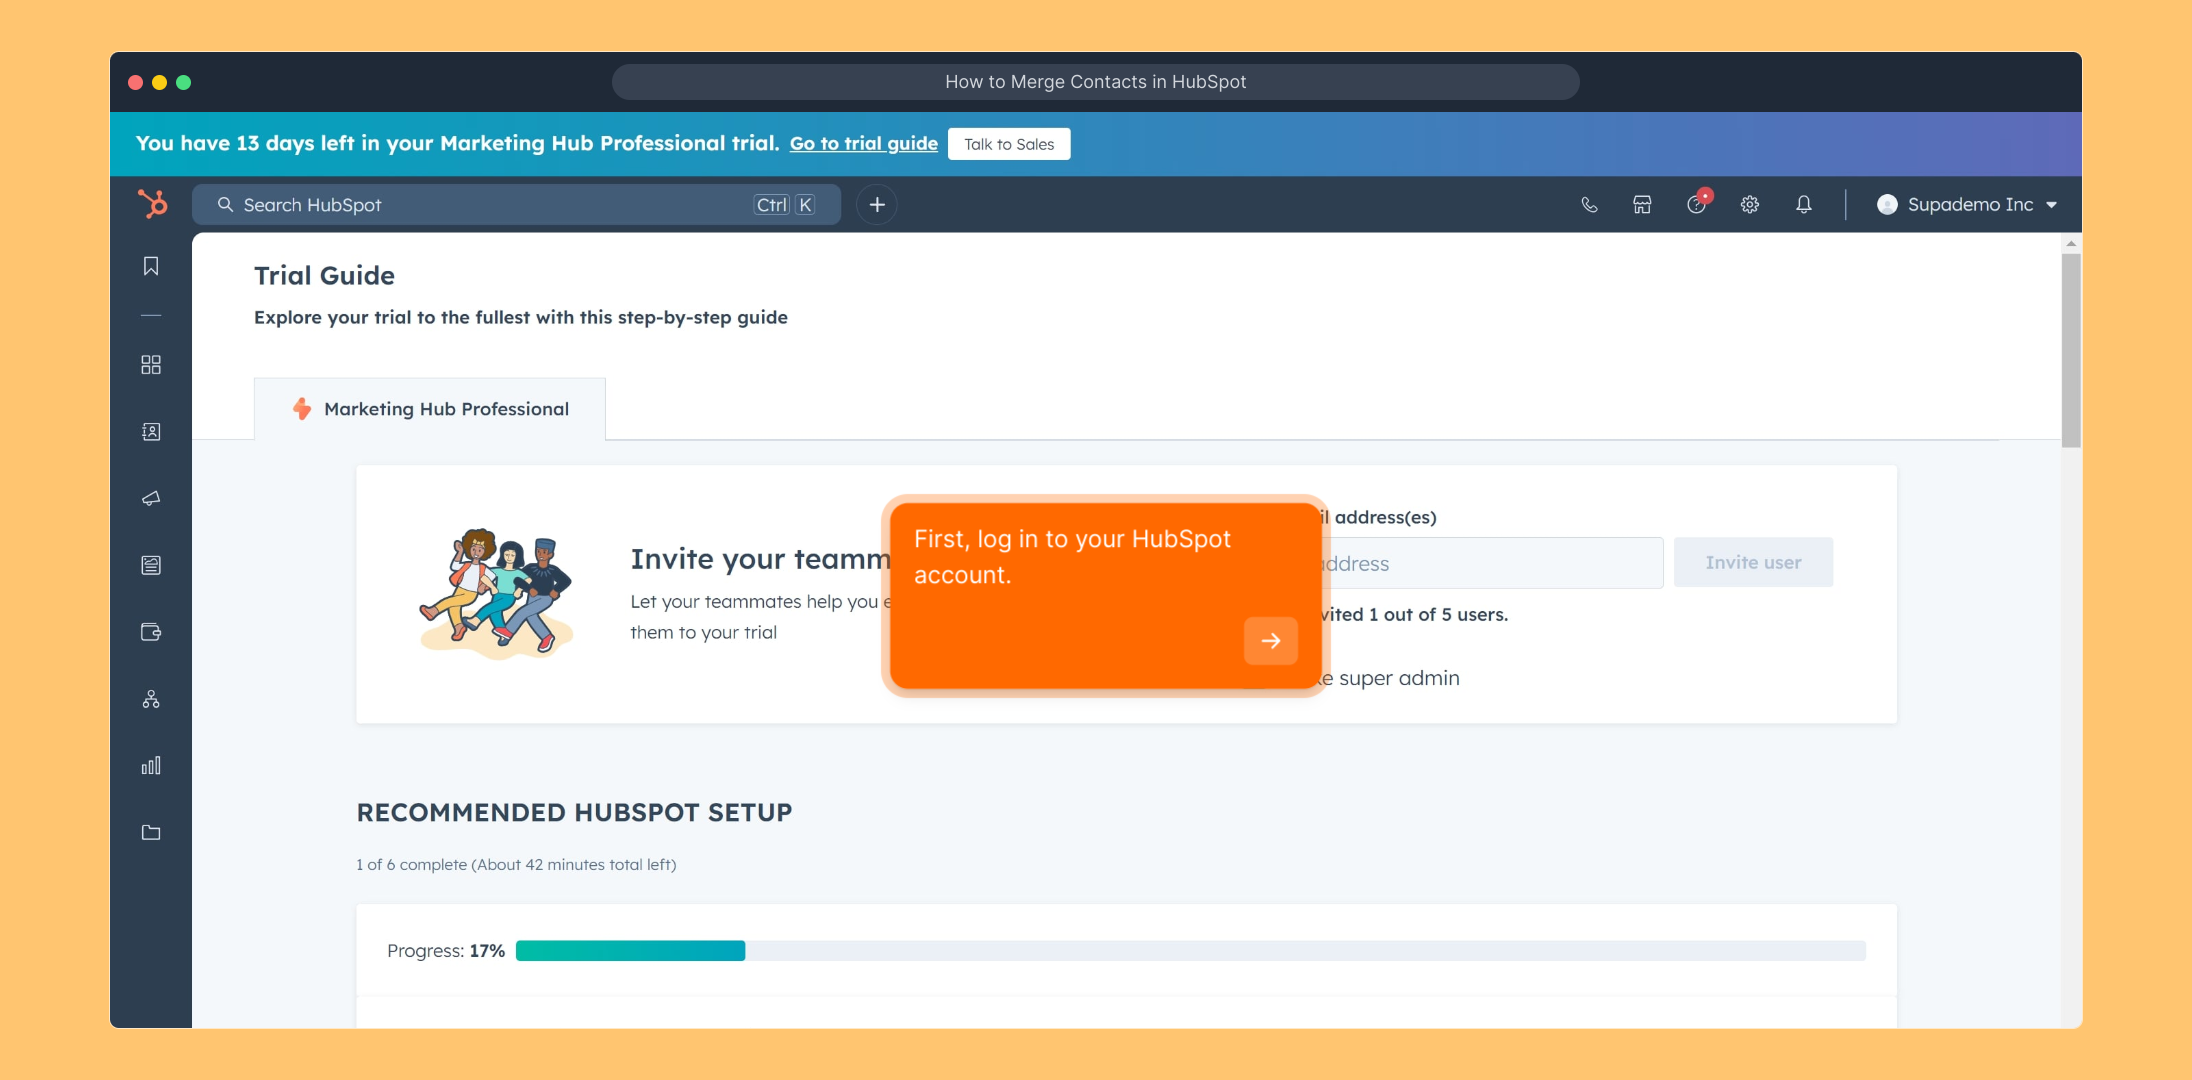Viewport: 2192px width, 1080px height.
Task: Click the phone calling icon
Action: point(1589,205)
